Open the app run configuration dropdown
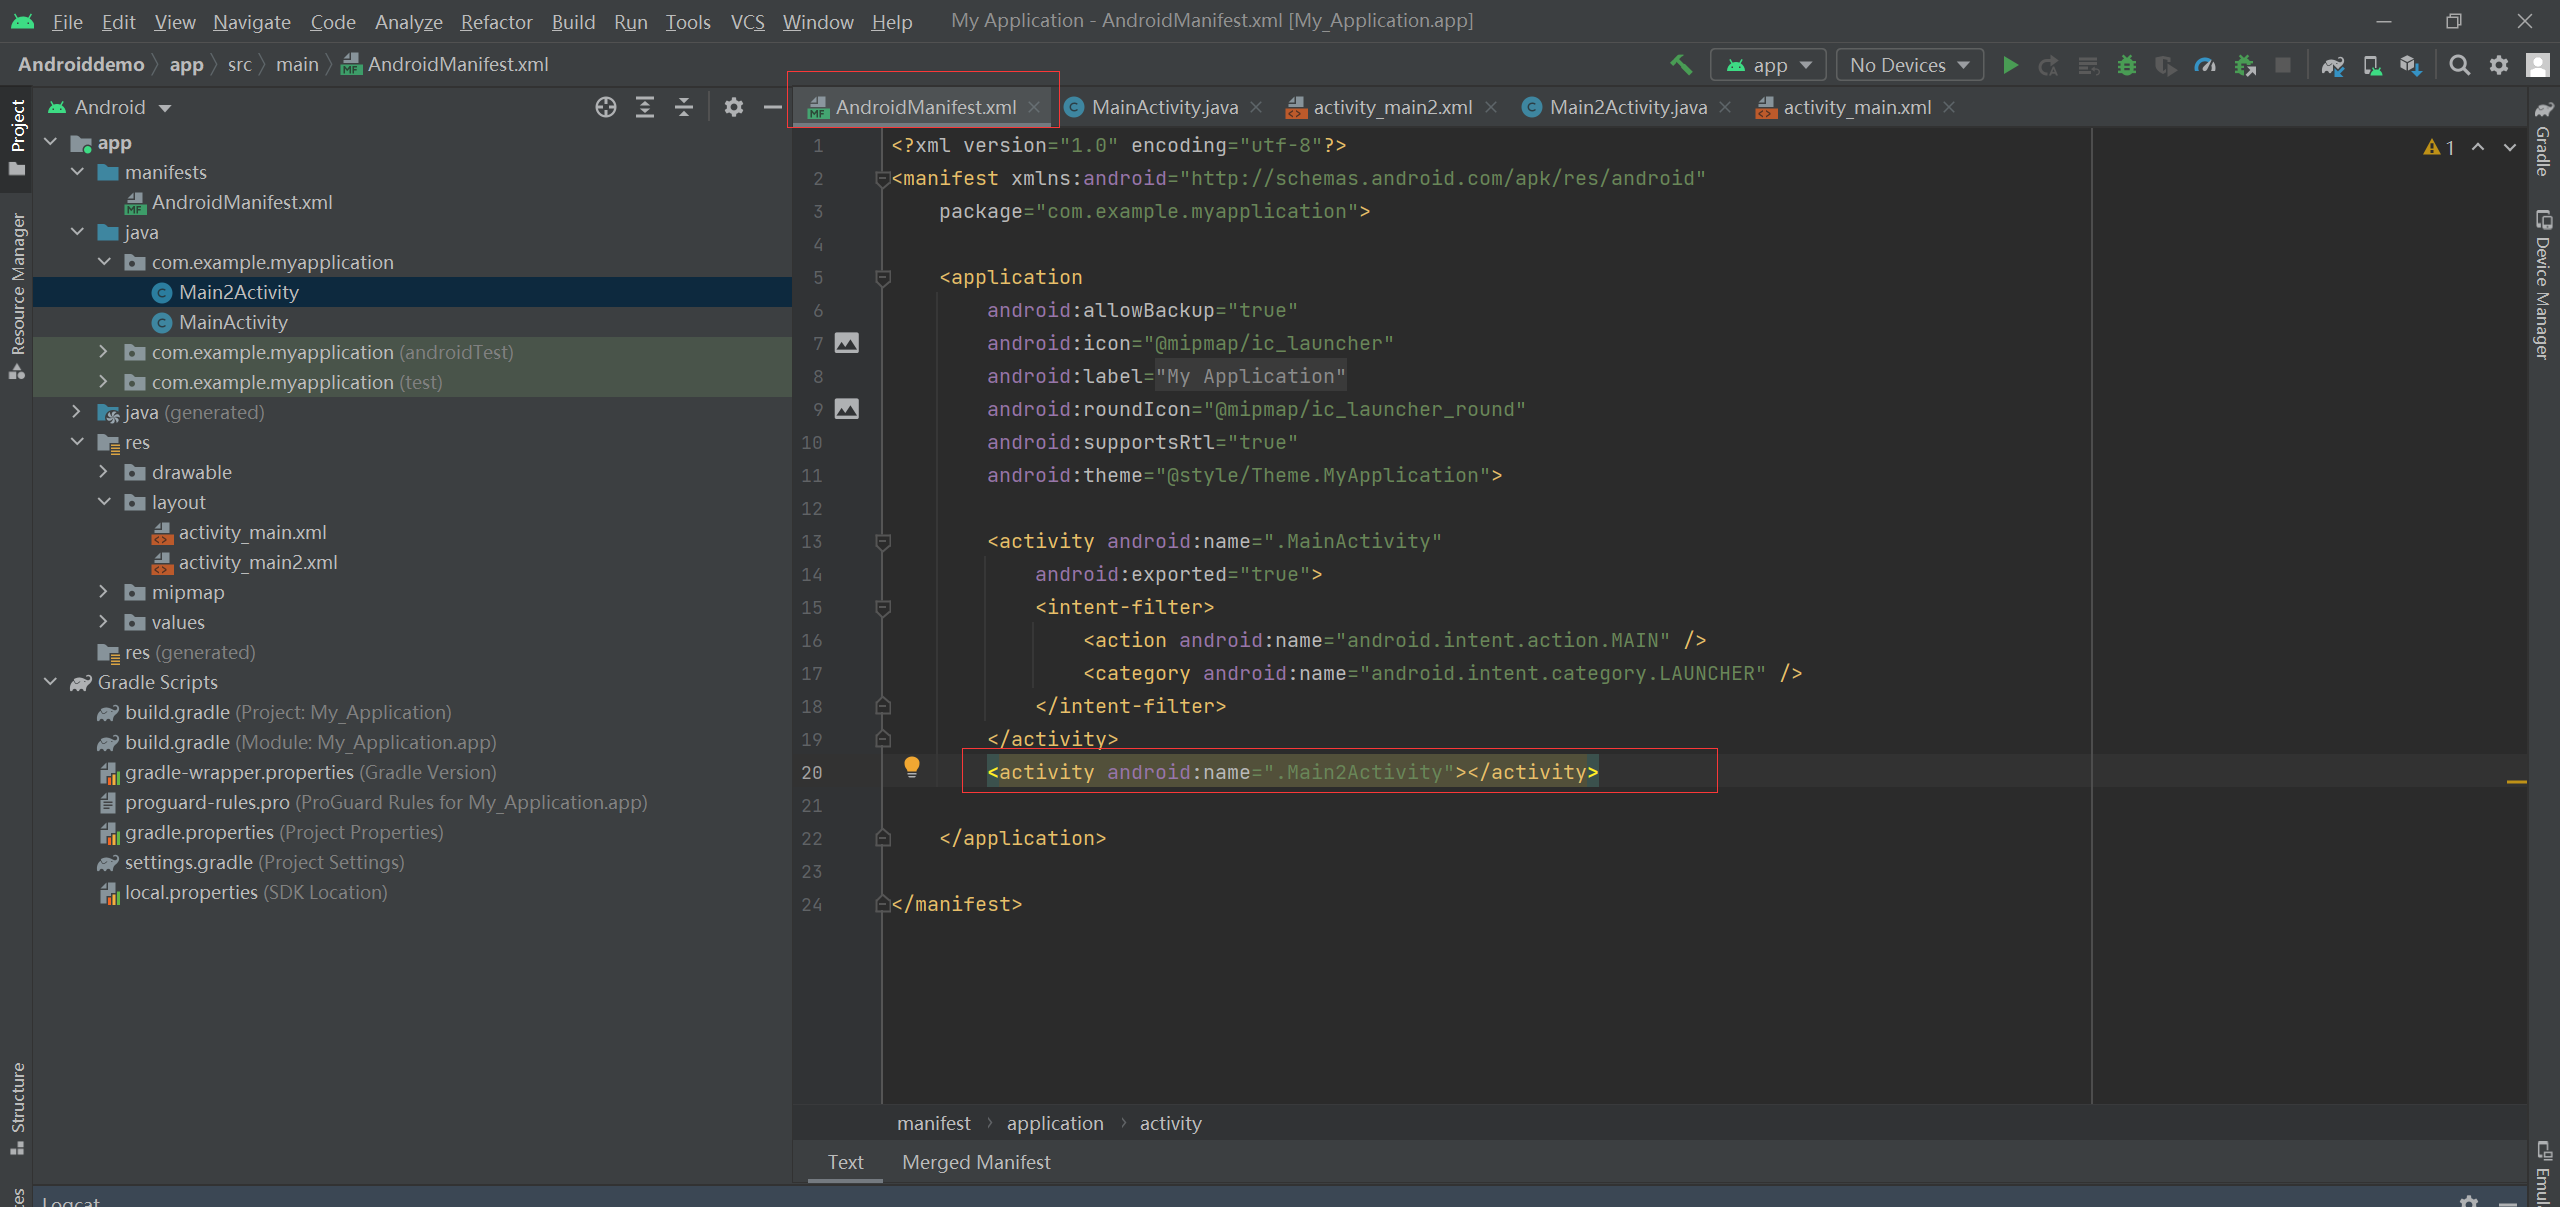2560x1207 pixels. [x=1768, y=65]
